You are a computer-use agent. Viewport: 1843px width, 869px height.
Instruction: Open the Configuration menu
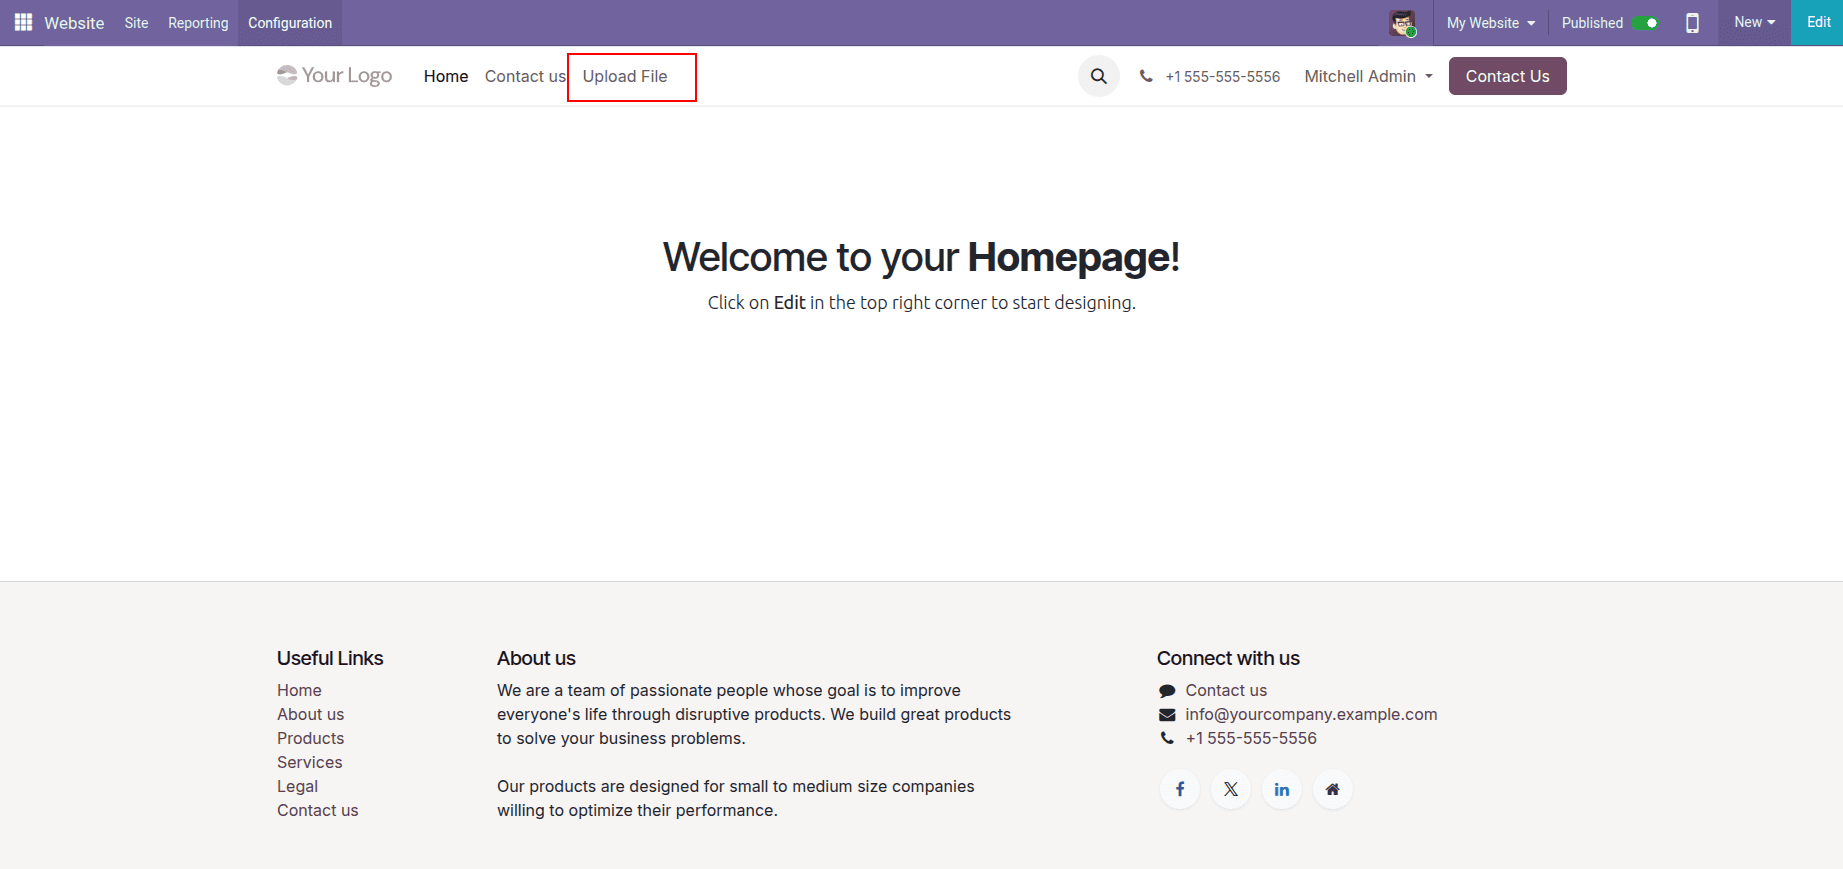tap(290, 23)
